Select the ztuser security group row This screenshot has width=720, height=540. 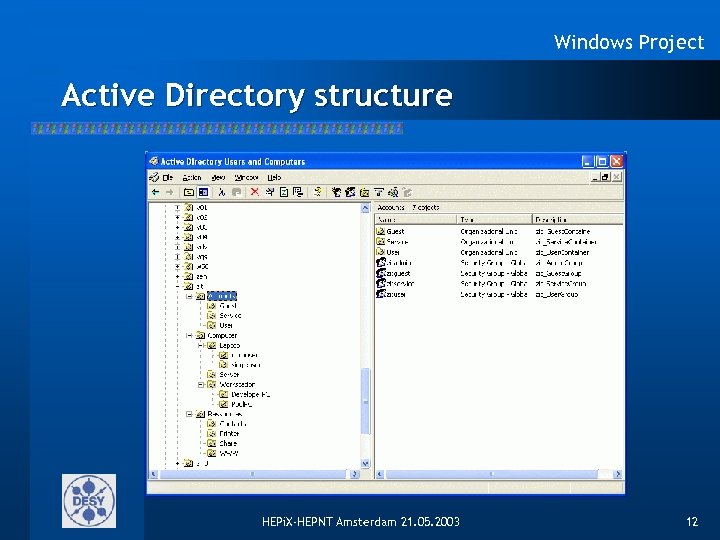[396, 294]
